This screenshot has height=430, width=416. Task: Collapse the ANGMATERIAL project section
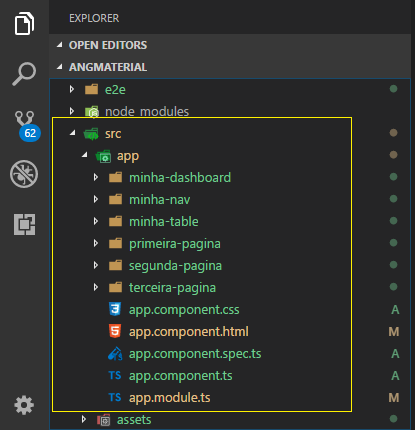click(60, 67)
